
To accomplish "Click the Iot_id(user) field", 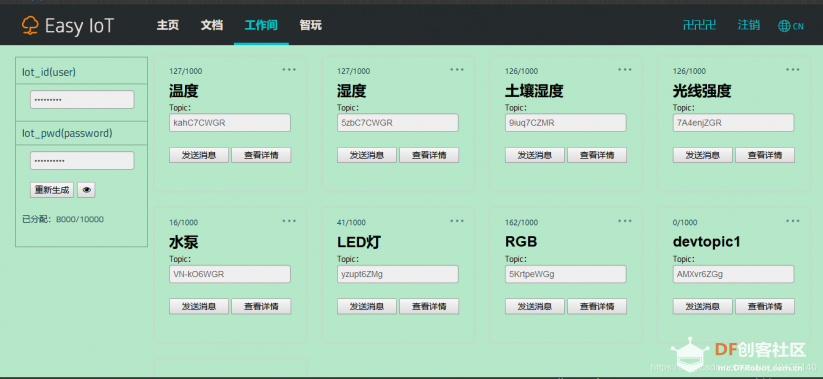I will tap(82, 99).
